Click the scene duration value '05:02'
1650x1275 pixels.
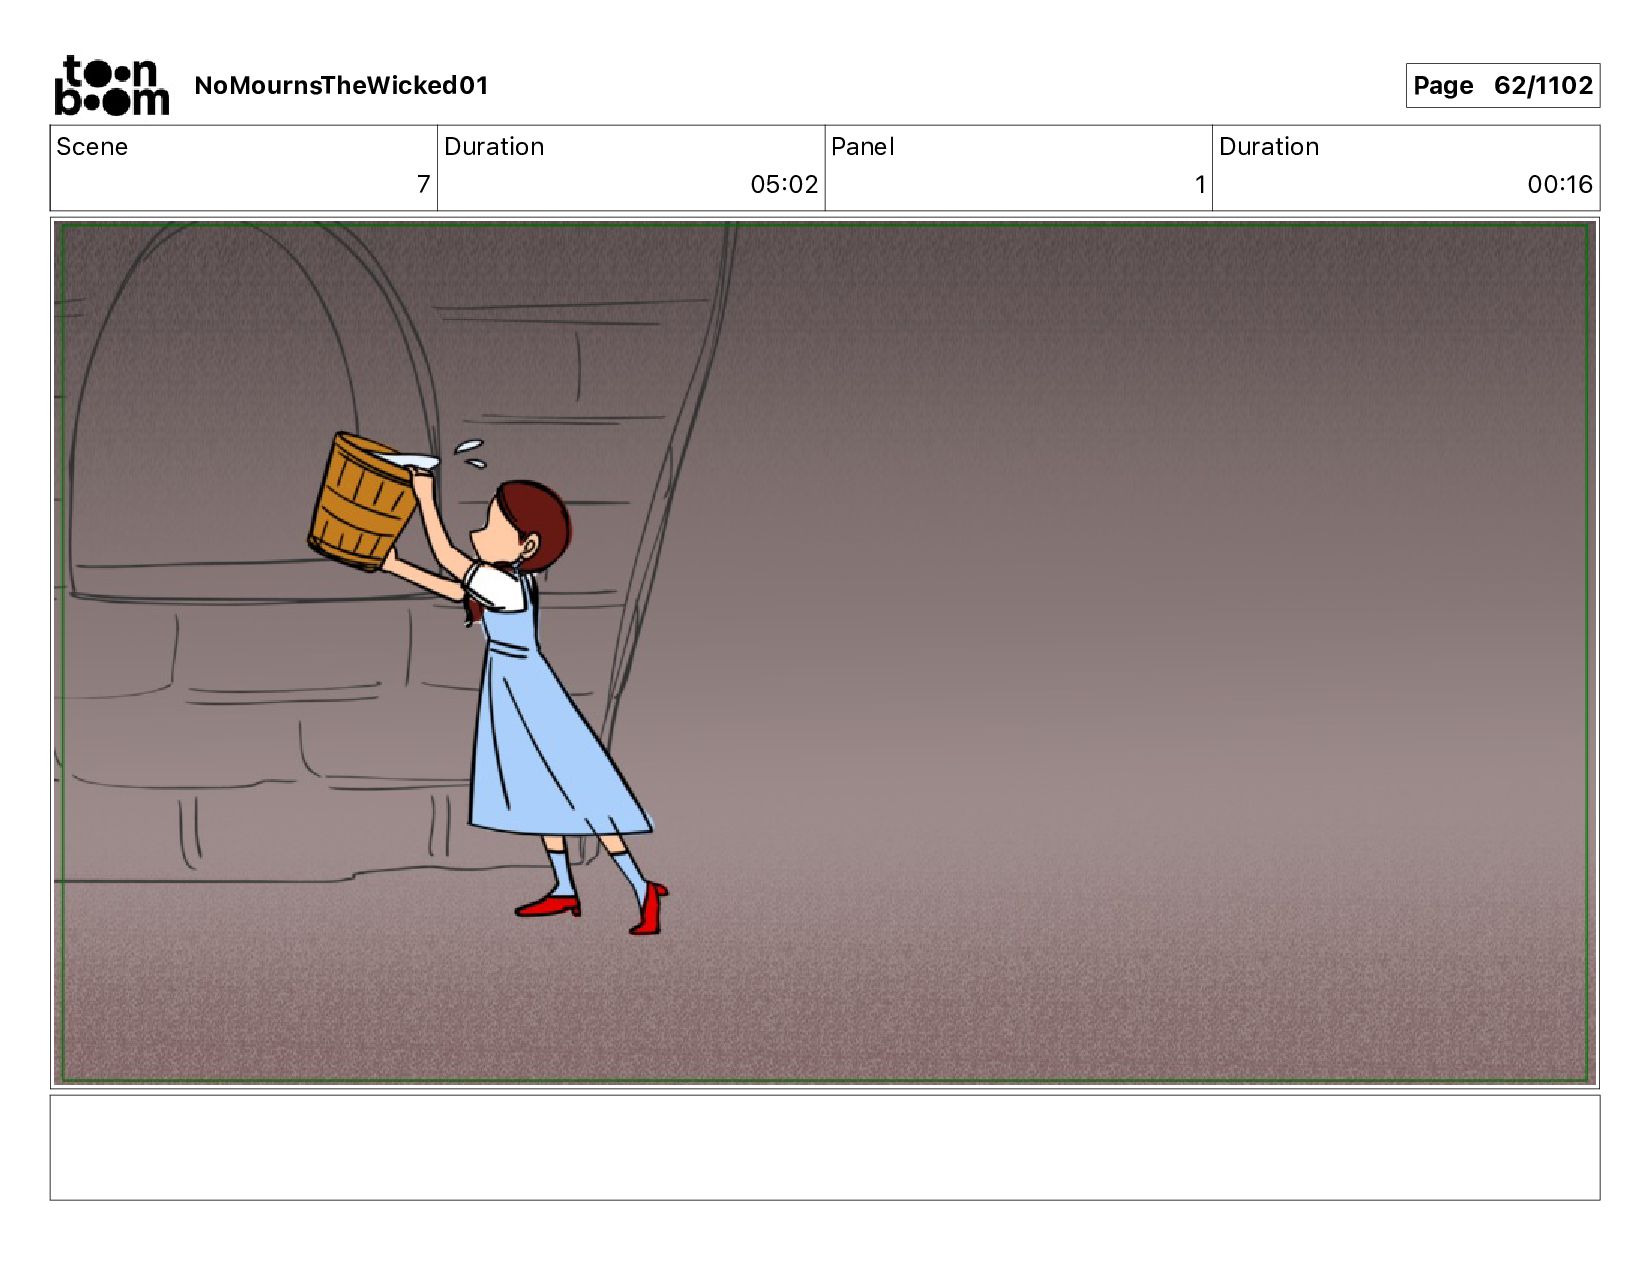[x=784, y=185]
